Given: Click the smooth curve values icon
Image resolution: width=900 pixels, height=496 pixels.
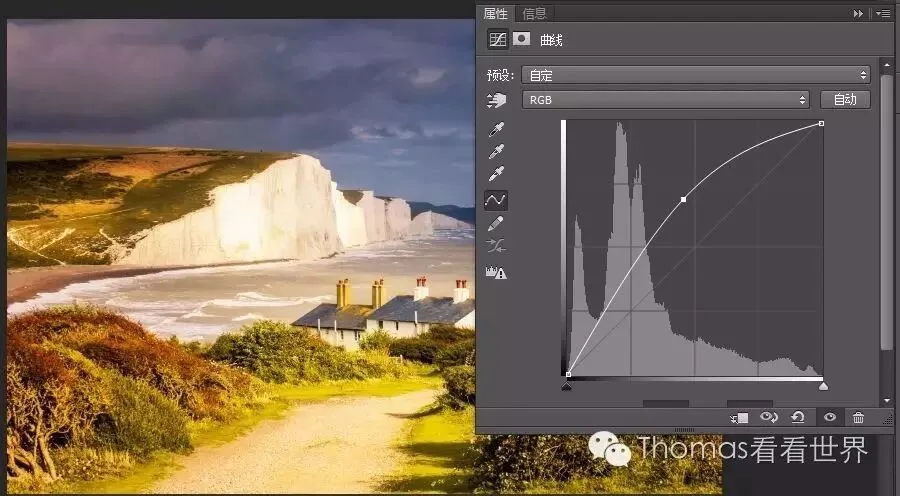Looking at the screenshot, I should [x=495, y=246].
